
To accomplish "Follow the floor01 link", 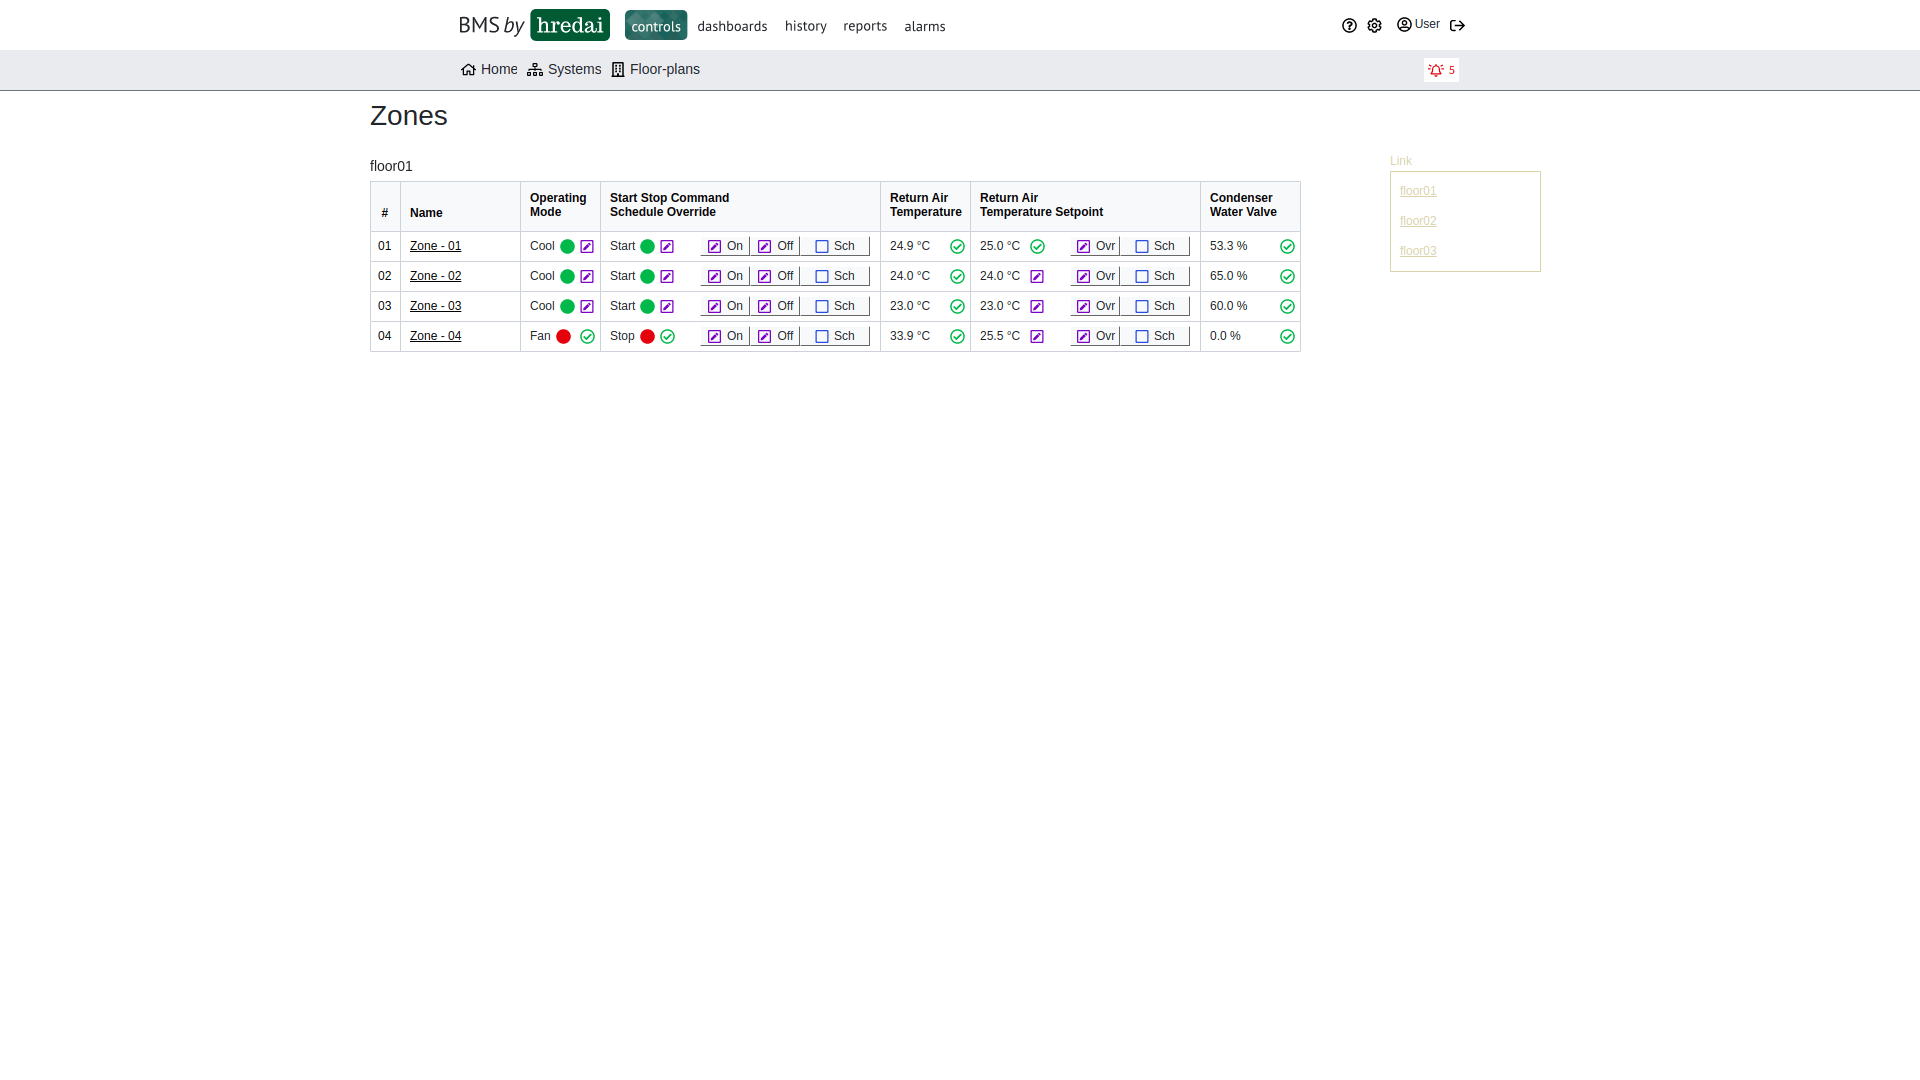I will [1418, 191].
